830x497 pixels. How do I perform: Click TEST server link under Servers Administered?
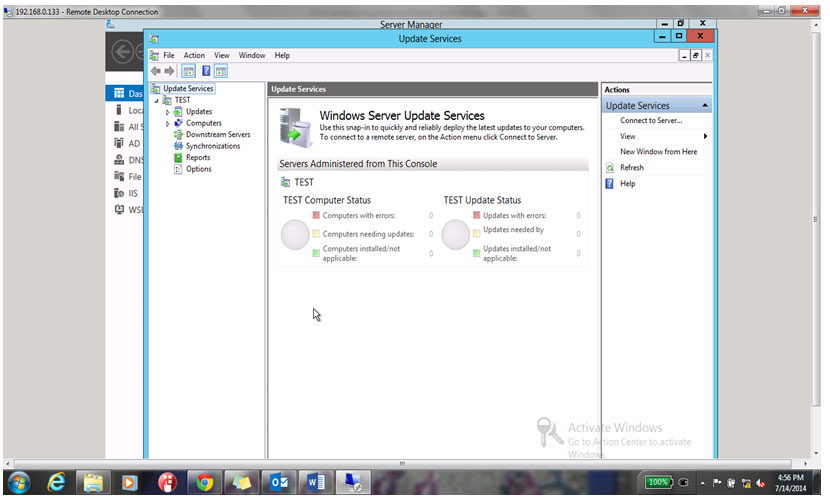coord(304,182)
